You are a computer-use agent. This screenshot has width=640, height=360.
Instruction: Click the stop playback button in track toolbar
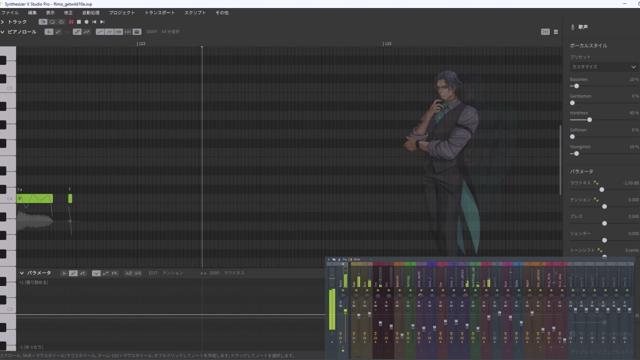tap(79, 22)
